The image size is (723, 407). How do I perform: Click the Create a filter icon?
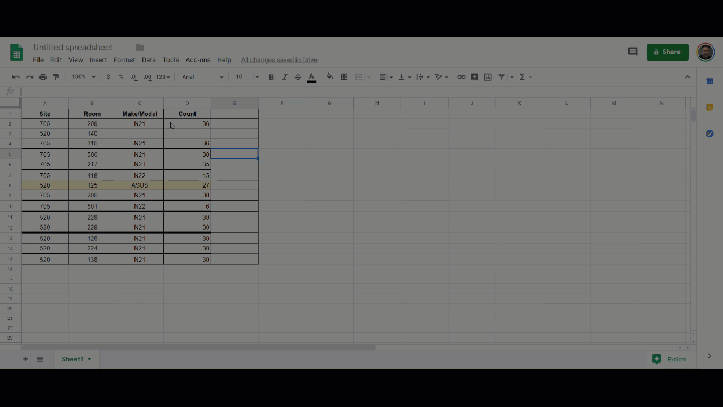click(x=501, y=77)
